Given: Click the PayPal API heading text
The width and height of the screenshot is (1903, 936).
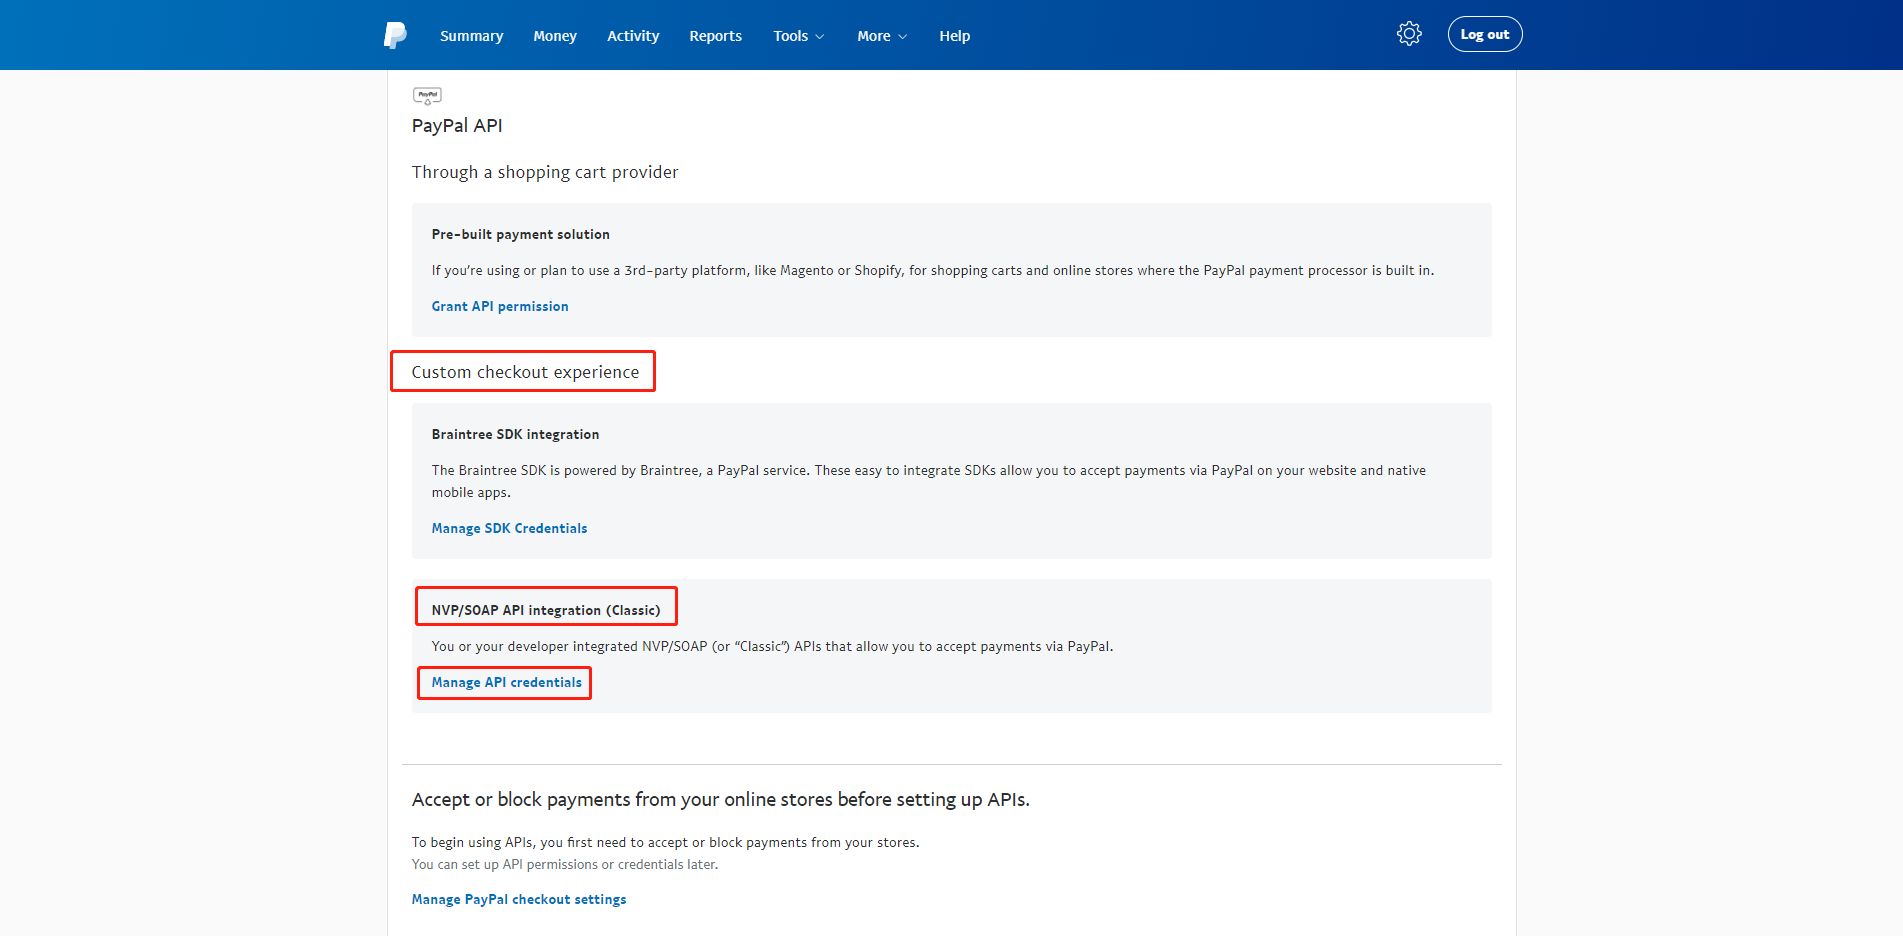Looking at the screenshot, I should click(457, 125).
